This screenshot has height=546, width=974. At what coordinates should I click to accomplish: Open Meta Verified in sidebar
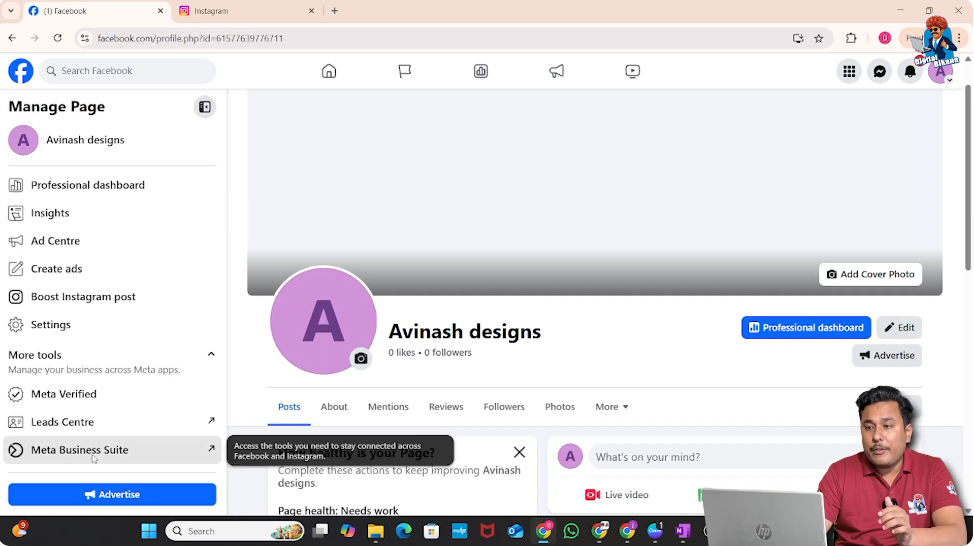(112, 394)
